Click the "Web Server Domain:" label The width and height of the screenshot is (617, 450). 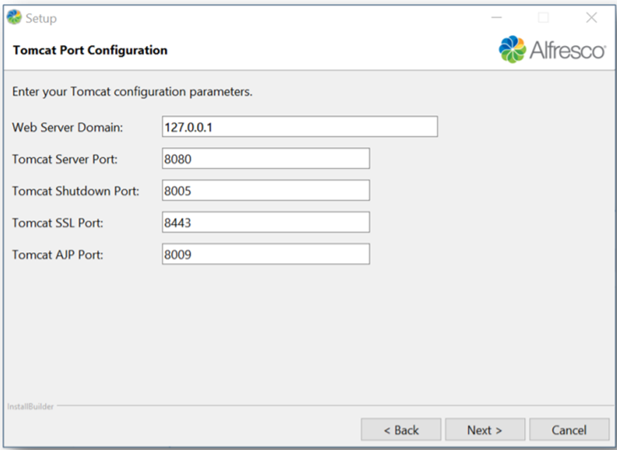67,127
